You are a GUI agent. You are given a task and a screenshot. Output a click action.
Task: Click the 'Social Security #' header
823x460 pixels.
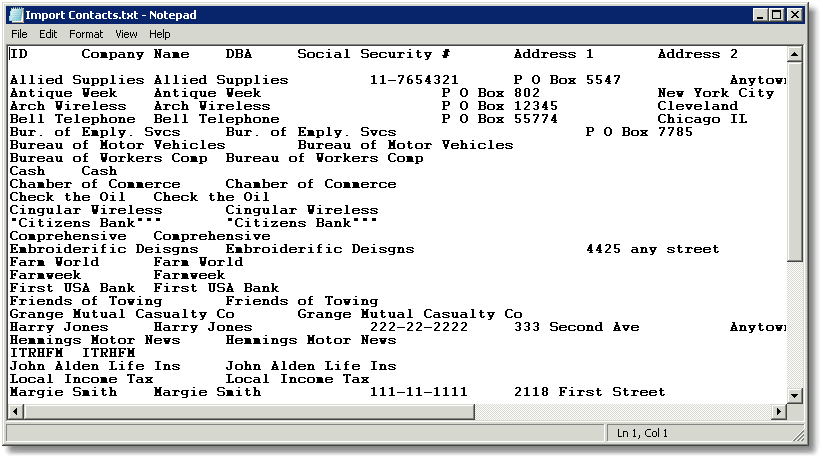click(373, 54)
